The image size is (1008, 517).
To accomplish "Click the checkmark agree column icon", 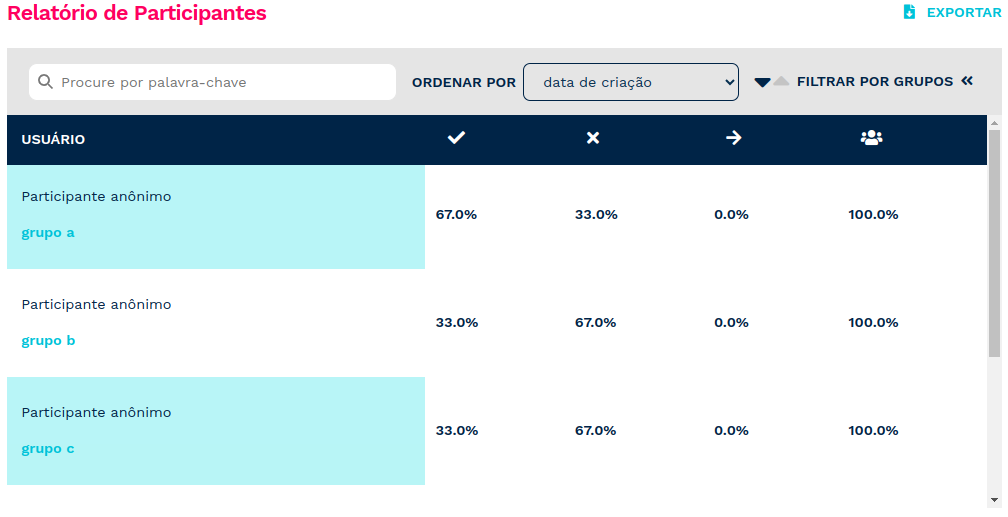I will click(456, 138).
